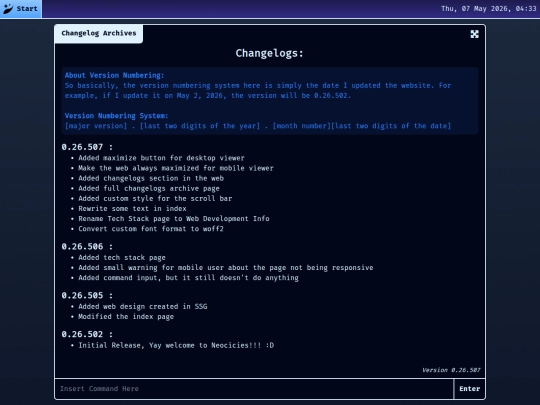Click 'Added web design created in SSG'
The height and width of the screenshot is (405, 540).
point(143,306)
